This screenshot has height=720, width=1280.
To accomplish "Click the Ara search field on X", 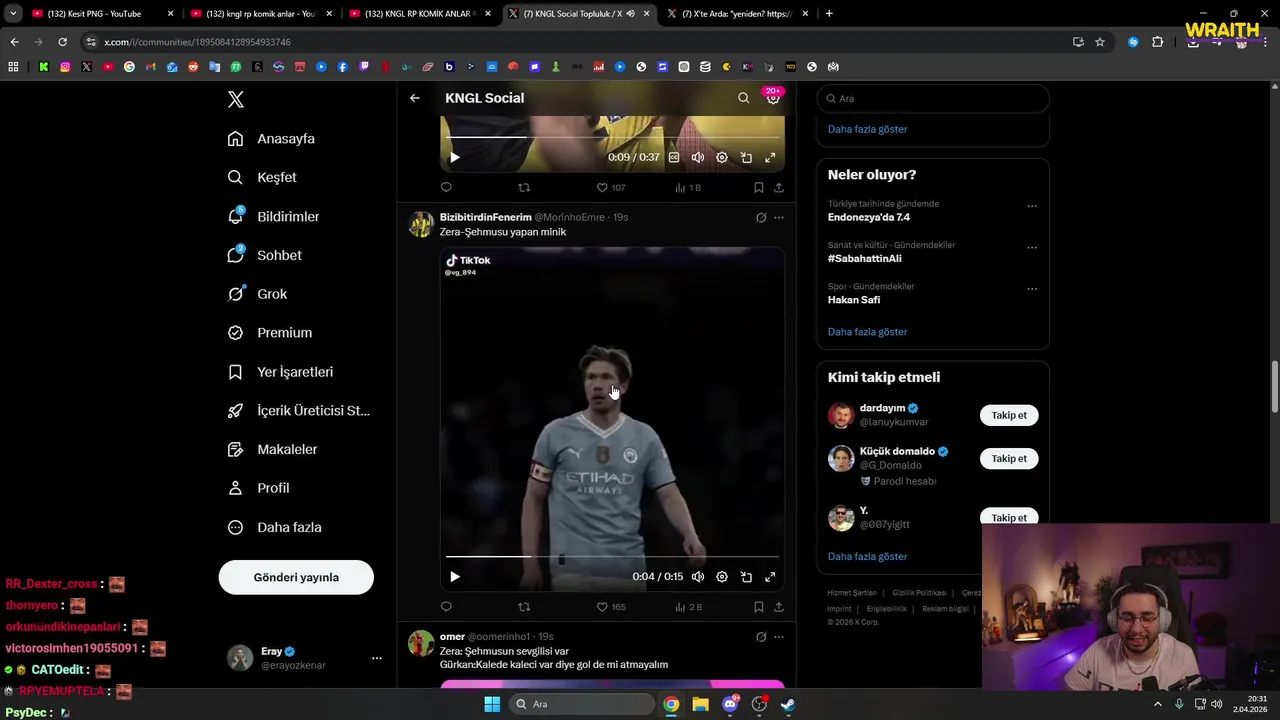I will click(933, 98).
